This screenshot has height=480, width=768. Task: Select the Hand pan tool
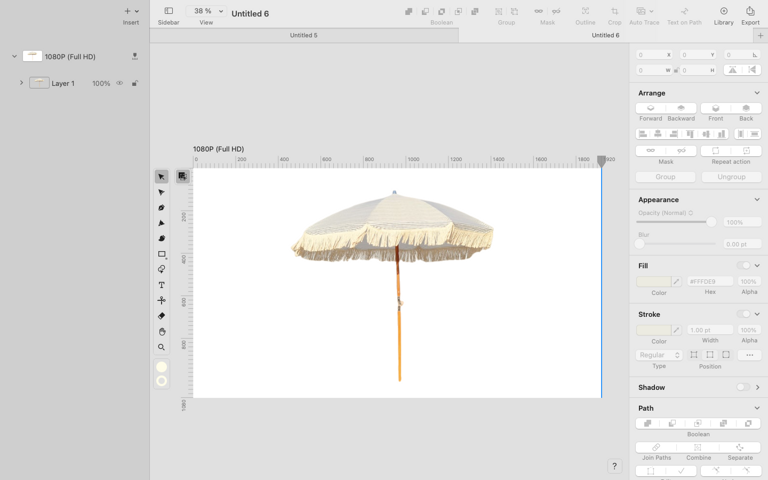[x=162, y=332]
